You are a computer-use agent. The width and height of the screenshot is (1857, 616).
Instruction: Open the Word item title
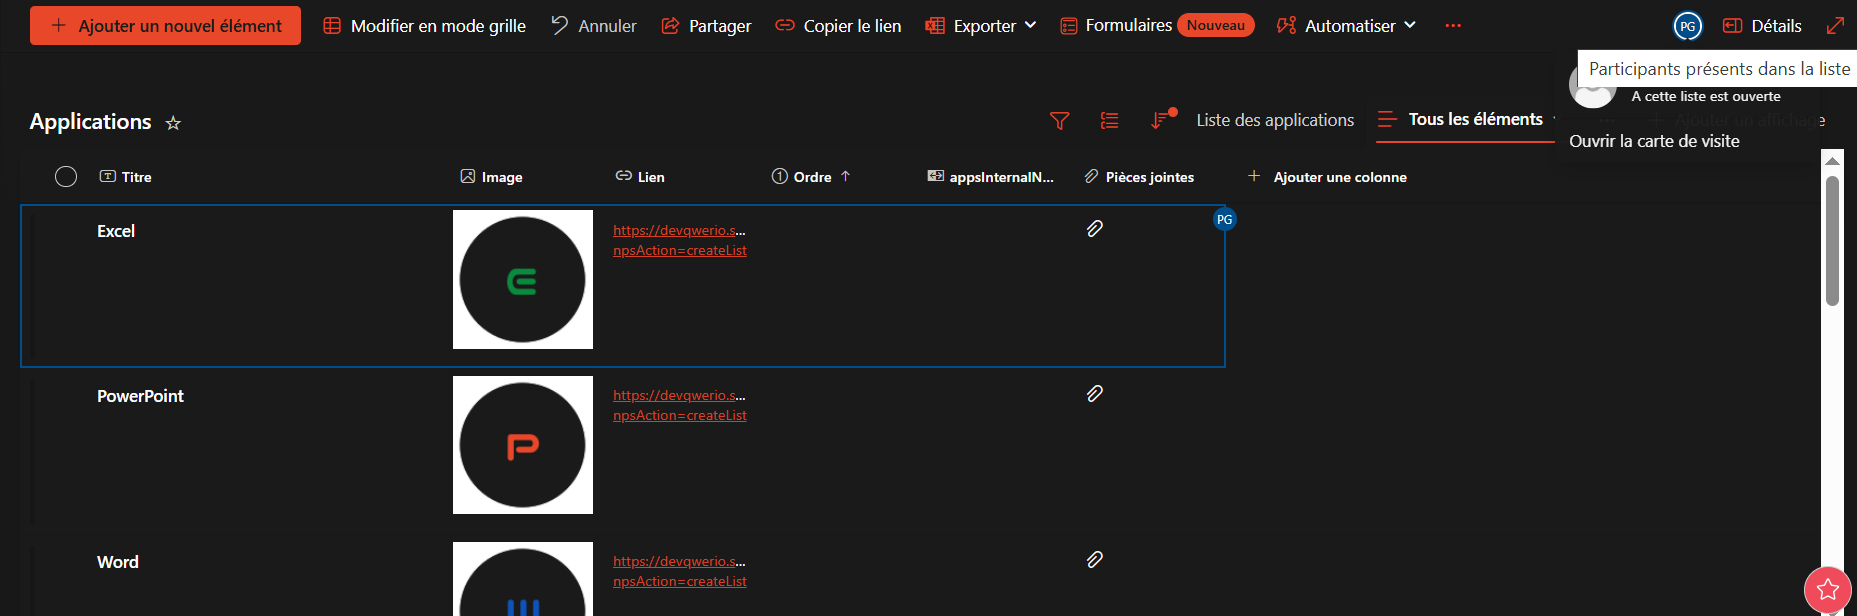click(x=118, y=562)
